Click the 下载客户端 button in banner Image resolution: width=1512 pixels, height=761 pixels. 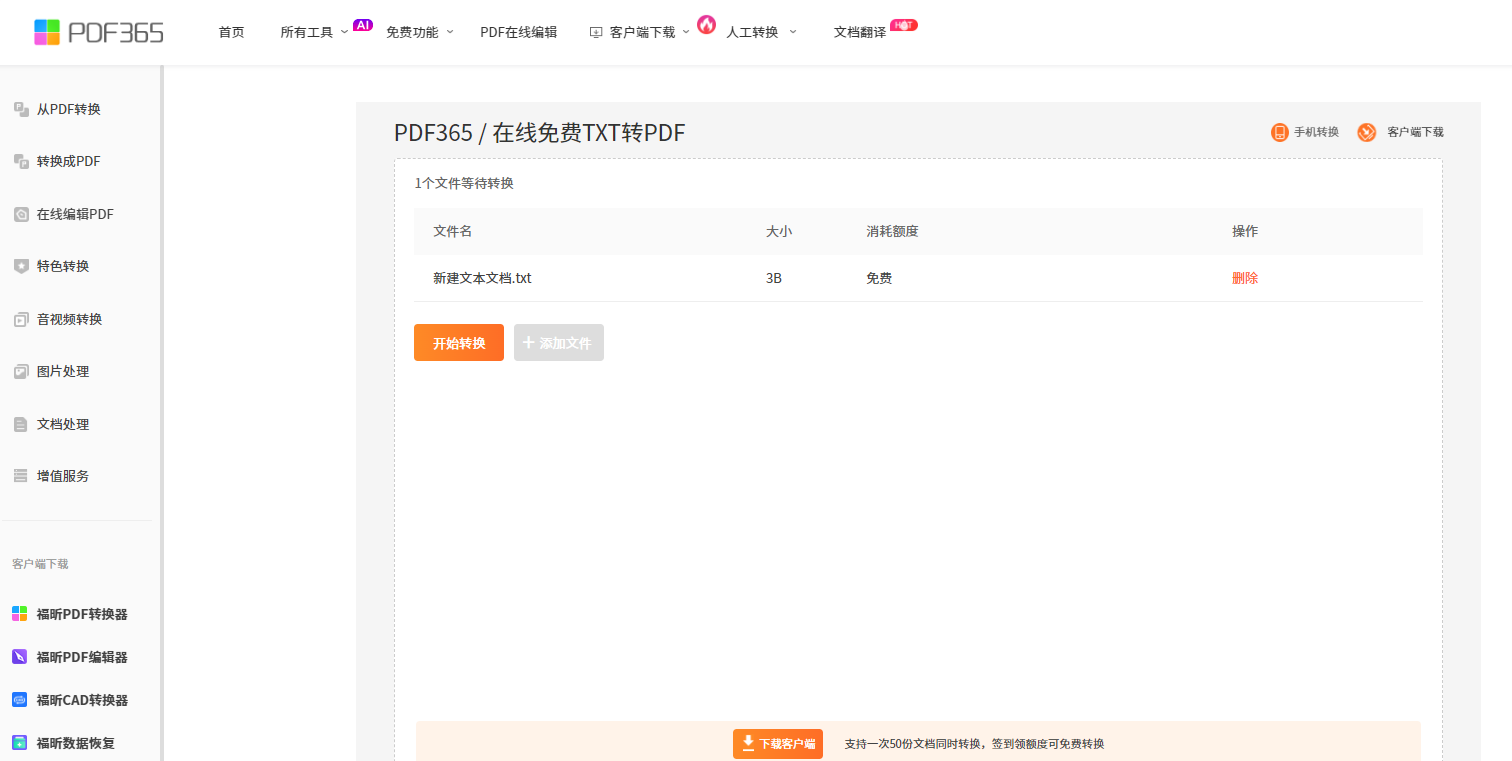[x=777, y=744]
